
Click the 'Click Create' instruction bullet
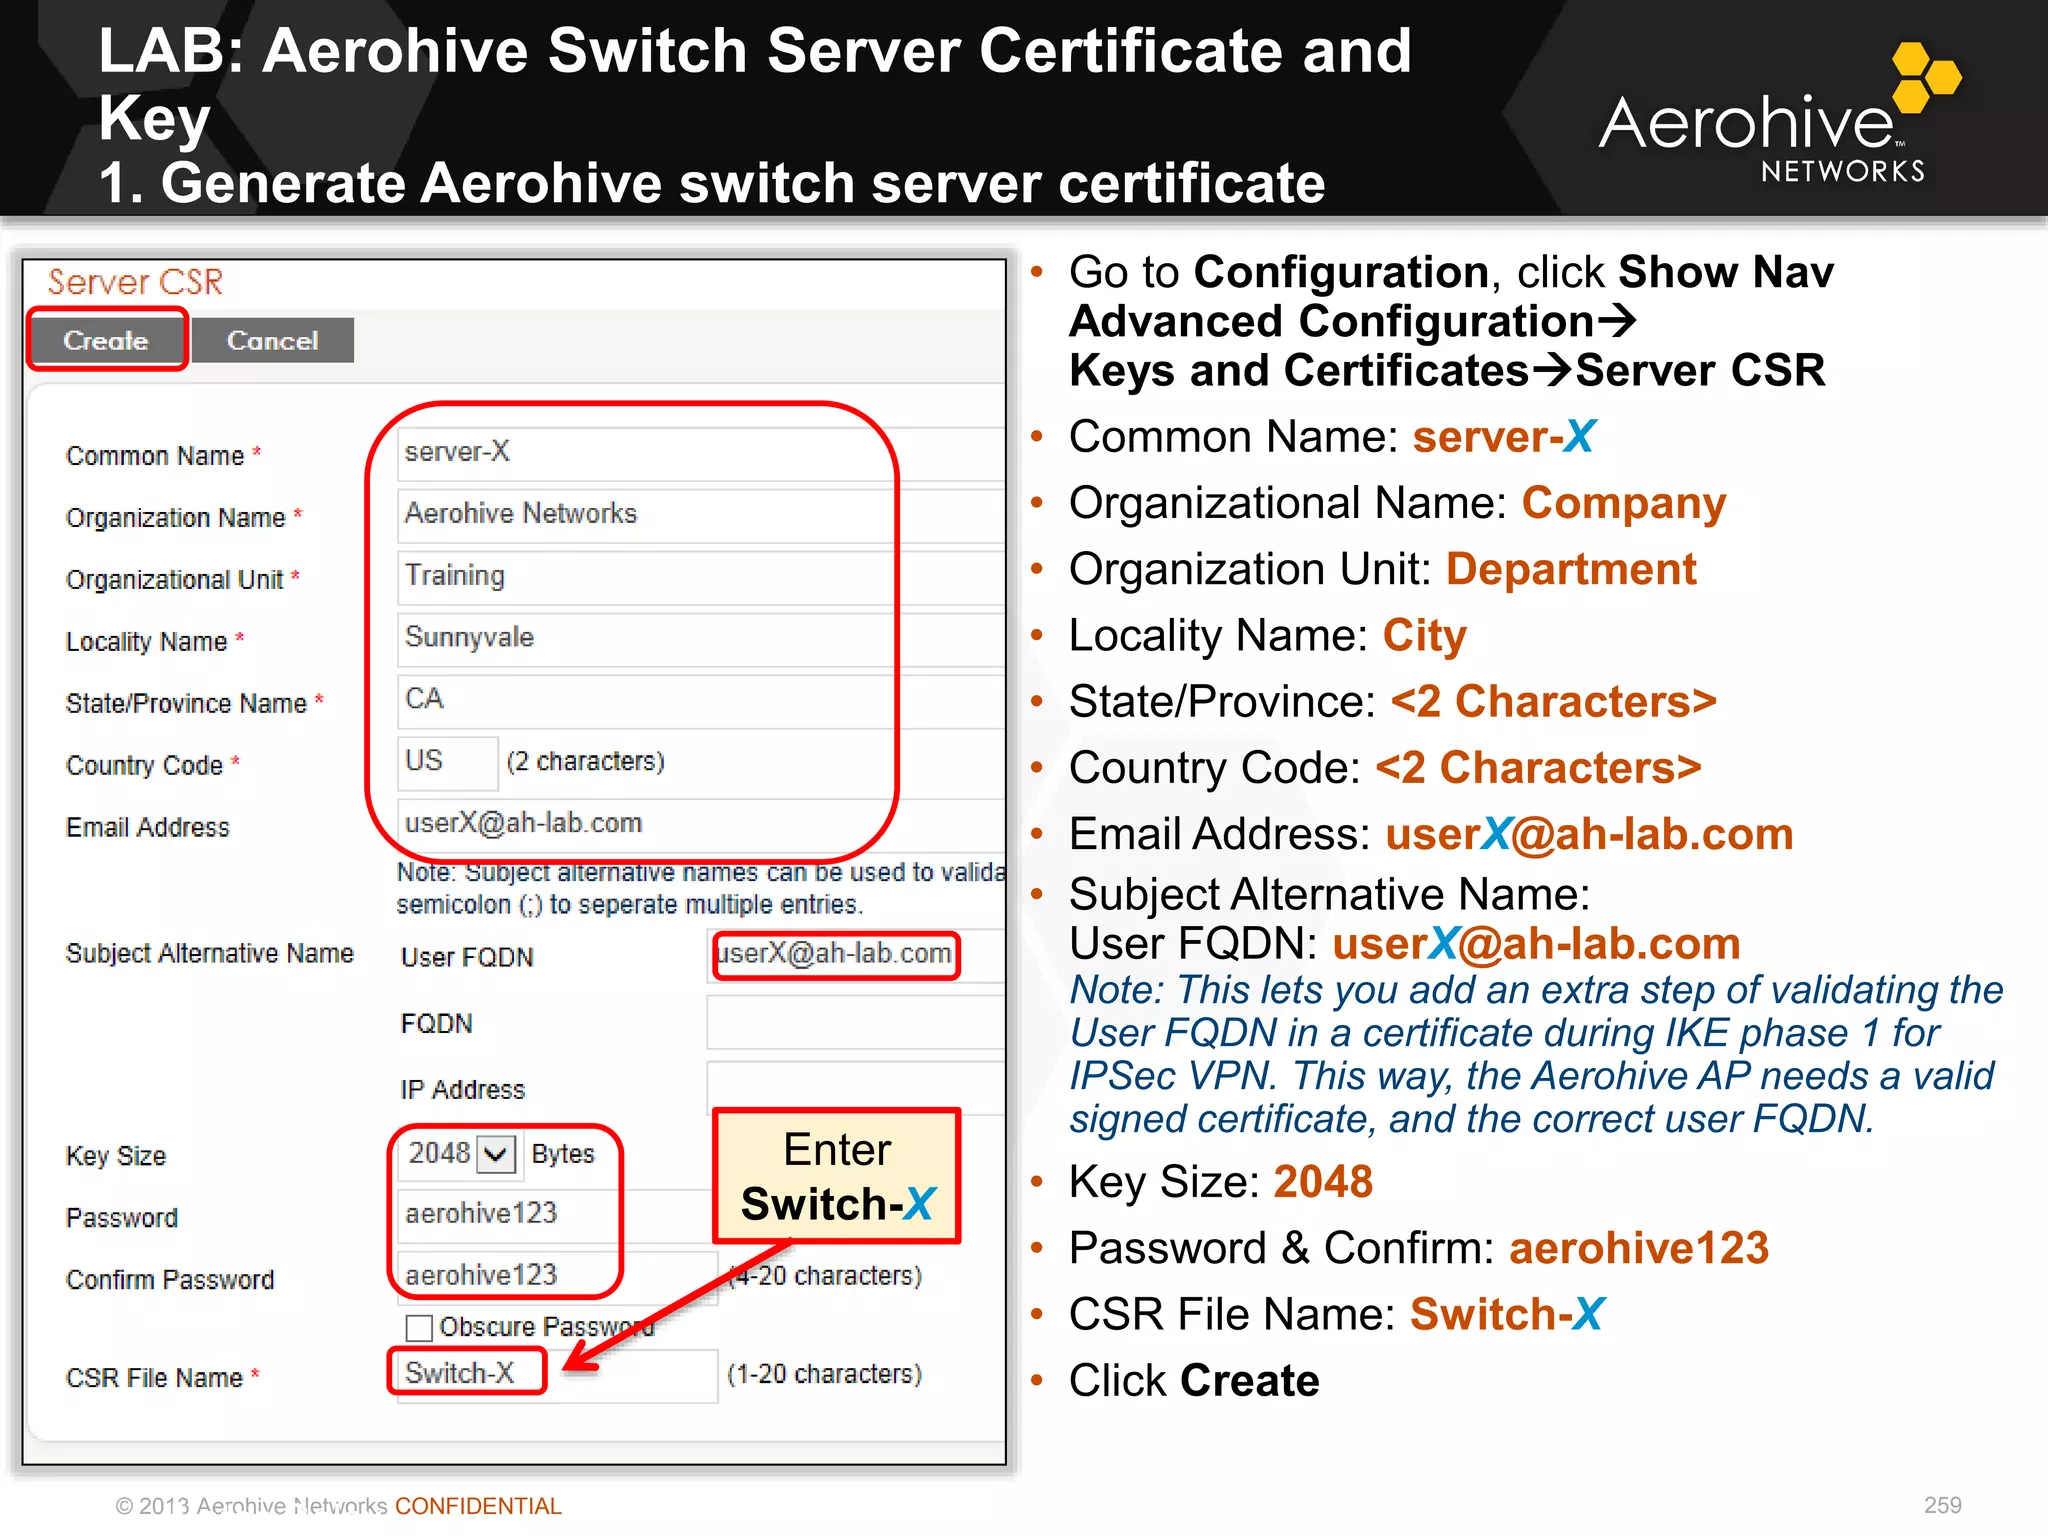(1194, 1381)
